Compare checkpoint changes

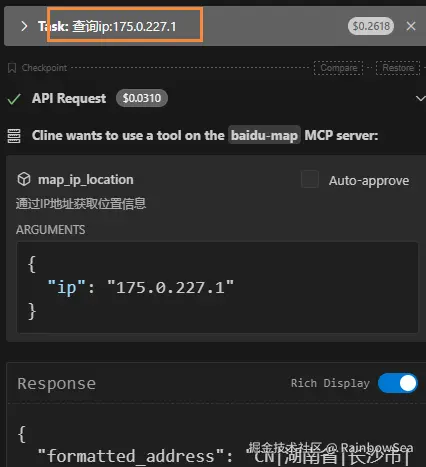[338, 68]
